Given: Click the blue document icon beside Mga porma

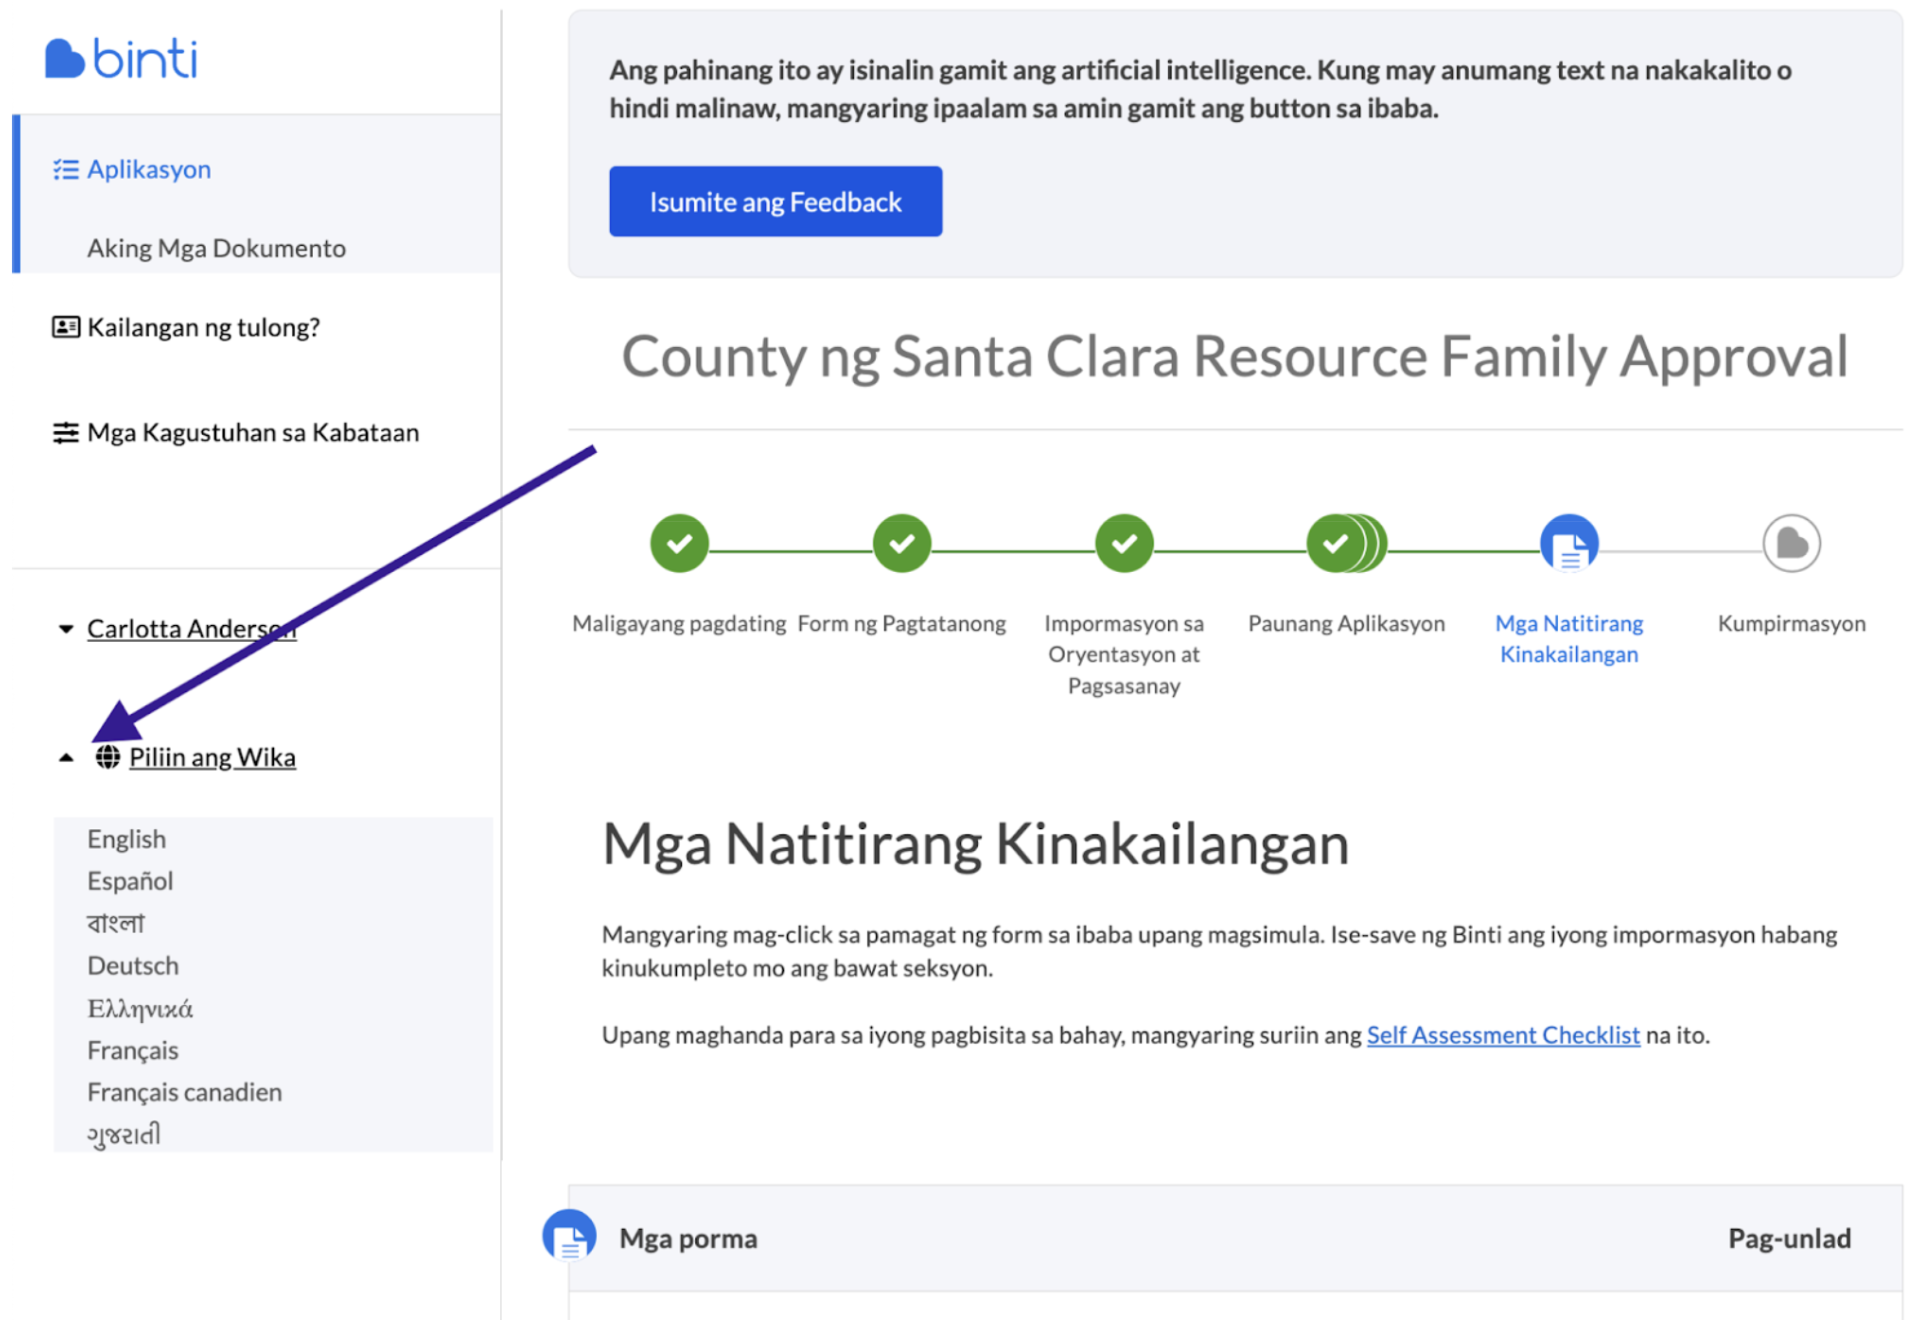Looking at the screenshot, I should point(568,1237).
